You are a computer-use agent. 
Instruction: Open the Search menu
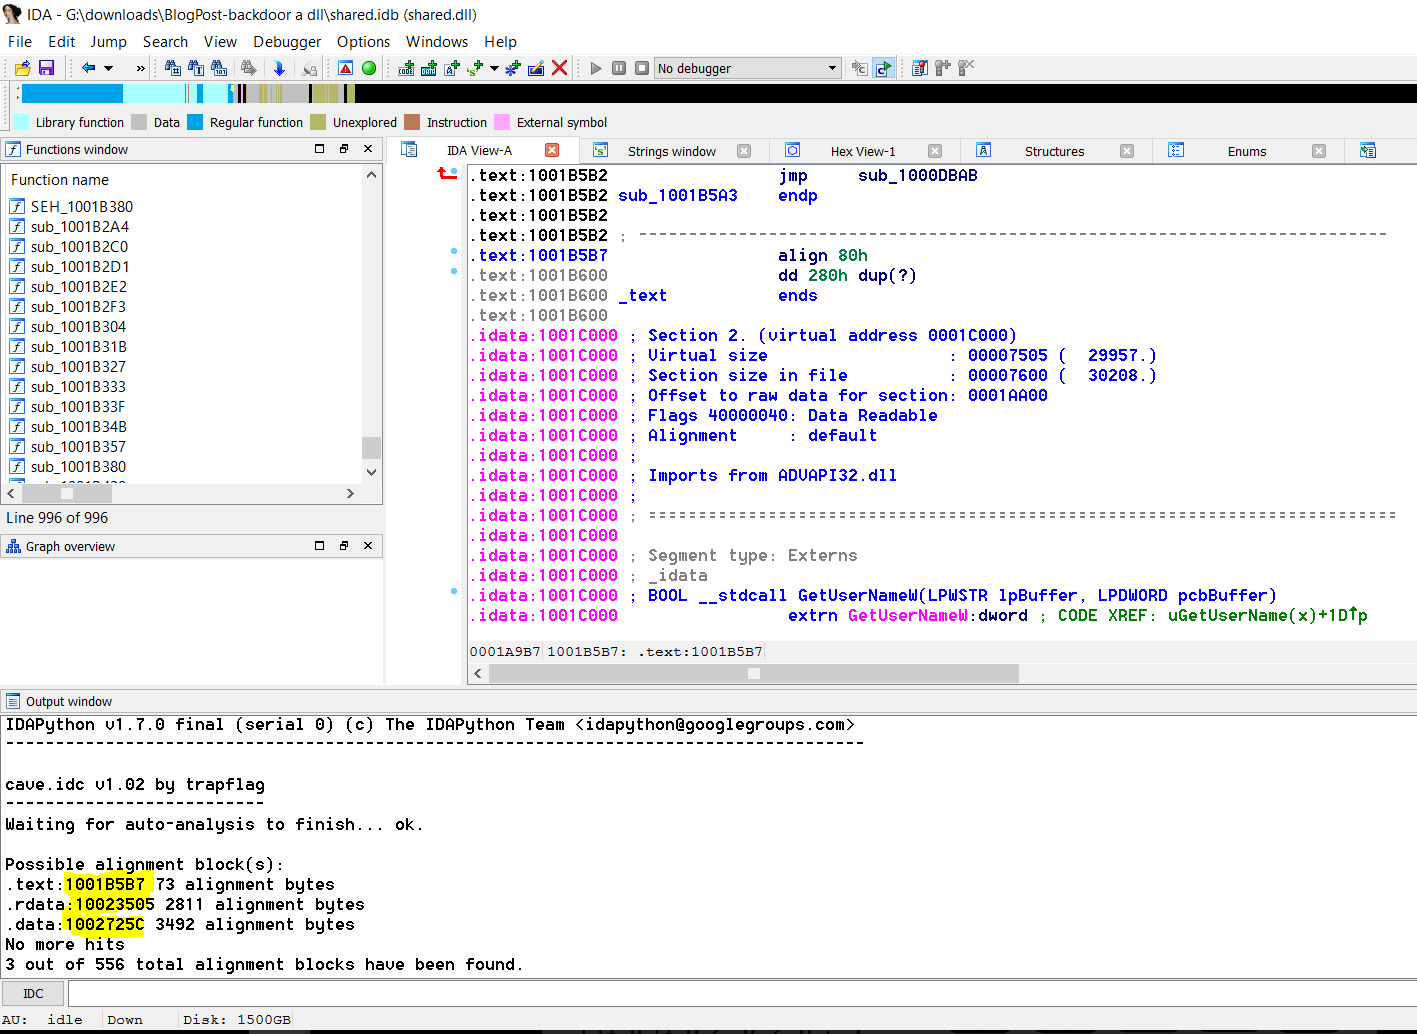165,41
